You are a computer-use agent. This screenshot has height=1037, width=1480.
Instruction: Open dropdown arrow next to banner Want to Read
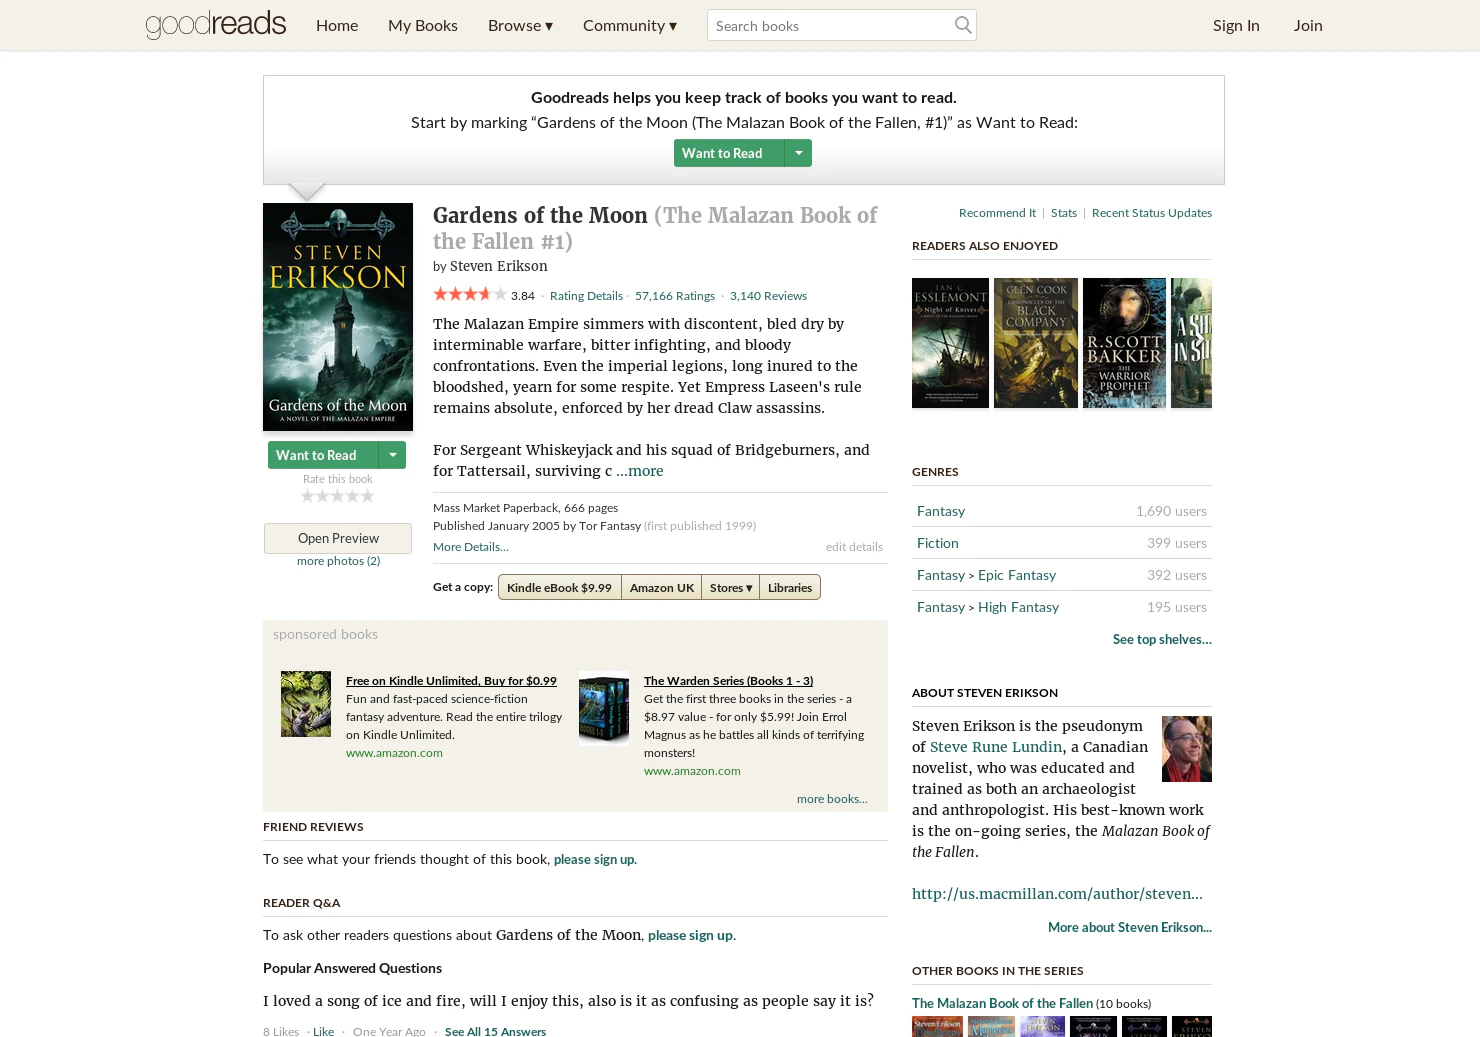798,153
